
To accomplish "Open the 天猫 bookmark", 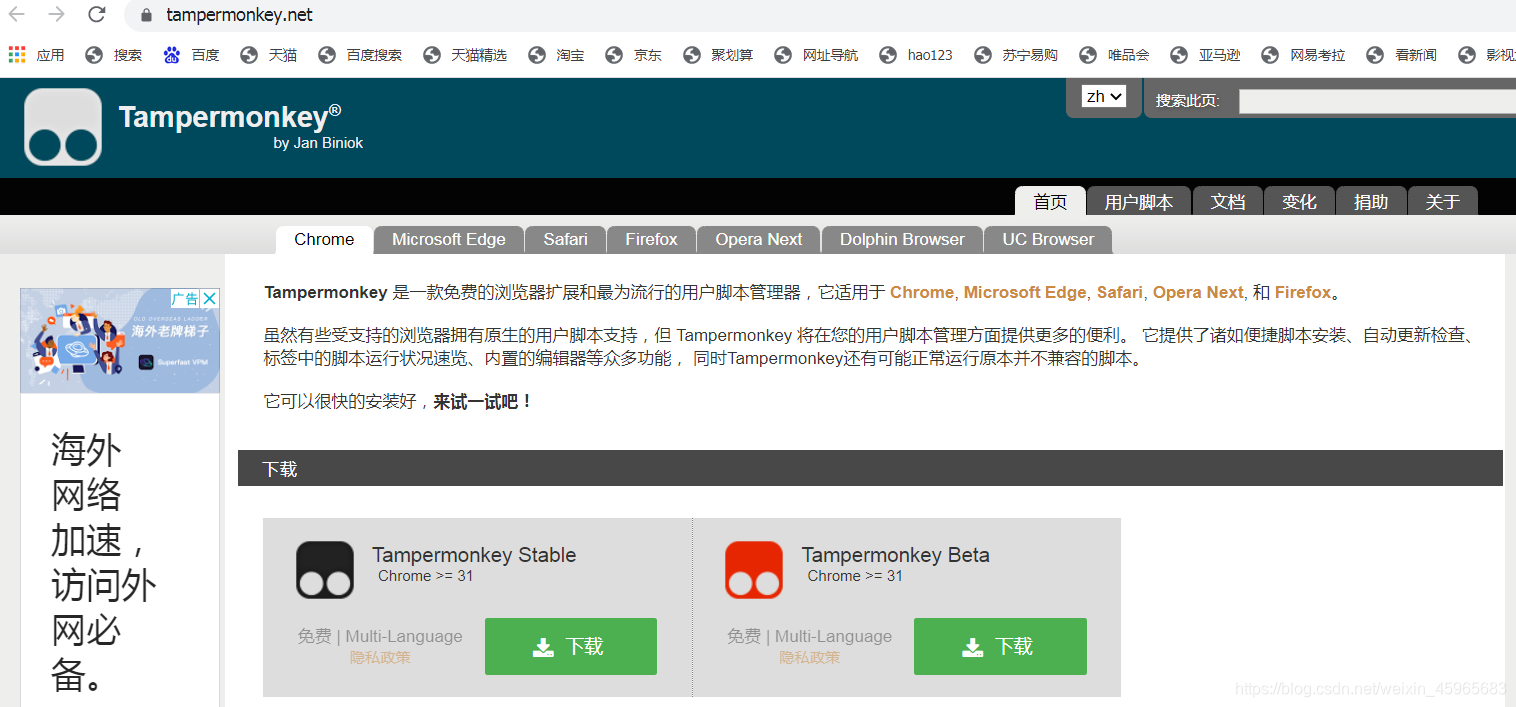I will pos(269,55).
